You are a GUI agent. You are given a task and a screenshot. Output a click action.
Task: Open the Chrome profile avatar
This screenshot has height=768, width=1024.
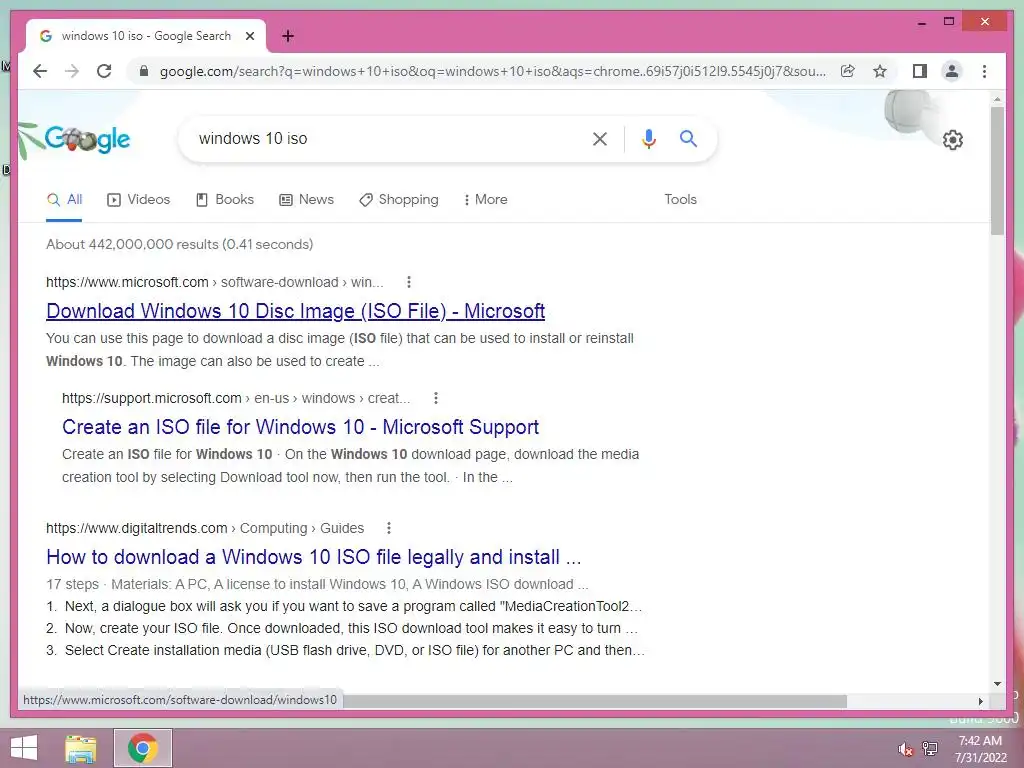click(952, 71)
